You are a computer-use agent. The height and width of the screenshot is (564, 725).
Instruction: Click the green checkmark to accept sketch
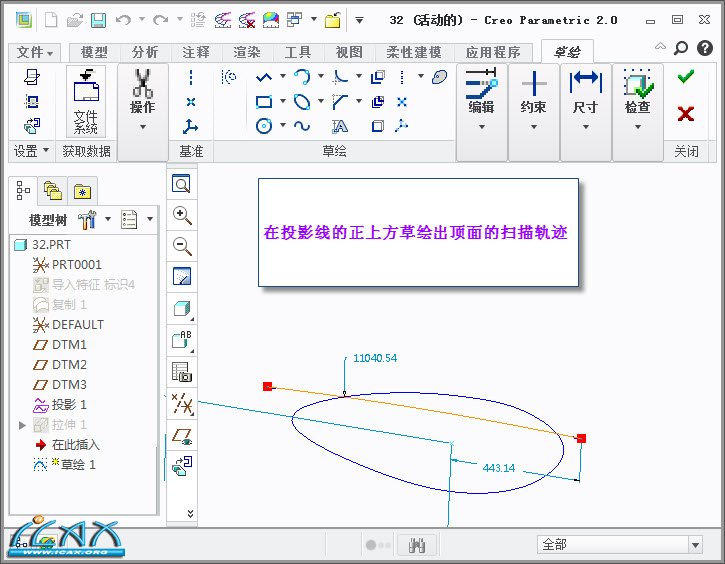[685, 77]
